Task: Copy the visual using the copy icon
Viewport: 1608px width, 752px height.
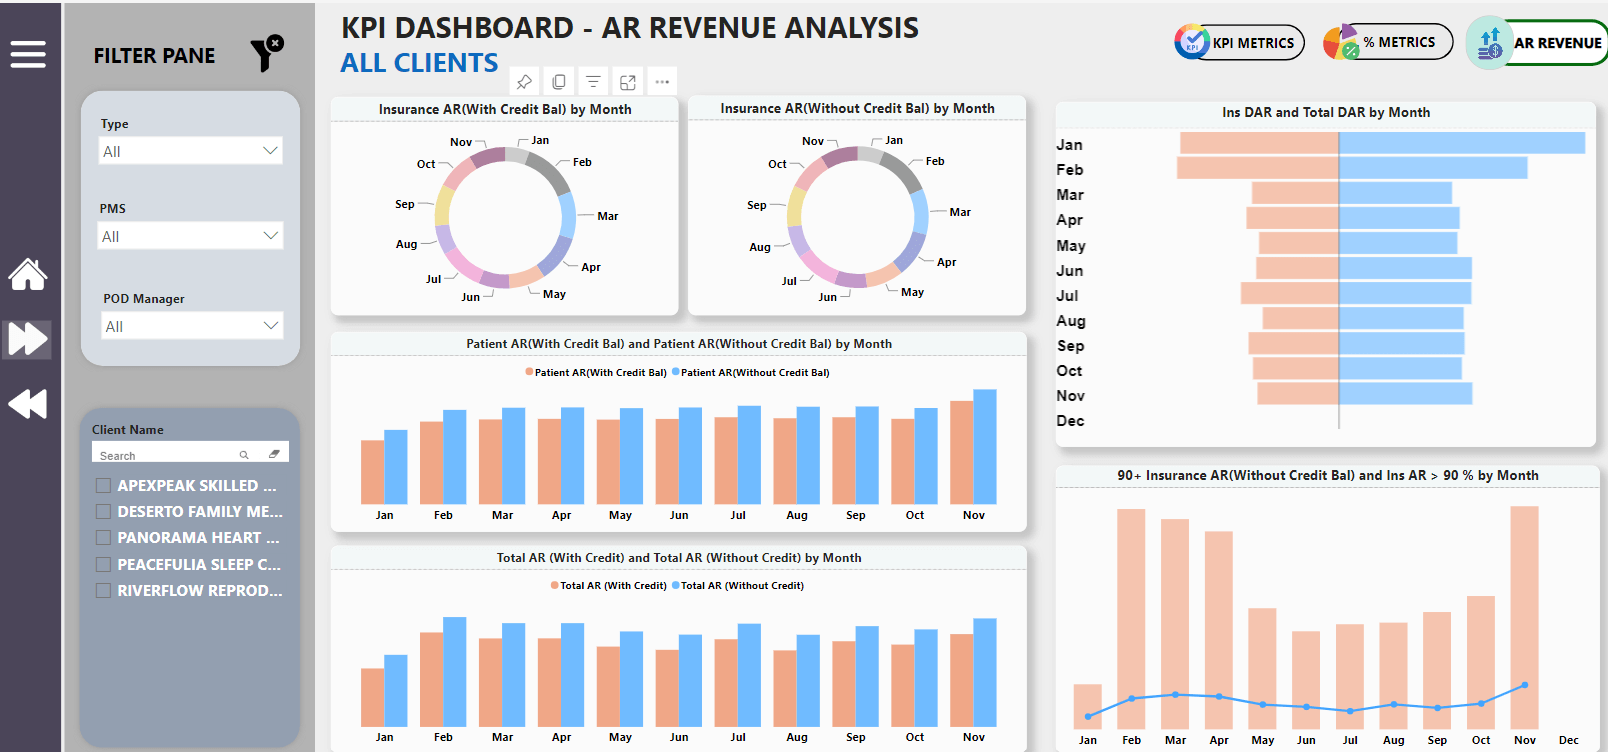Action: [x=559, y=82]
